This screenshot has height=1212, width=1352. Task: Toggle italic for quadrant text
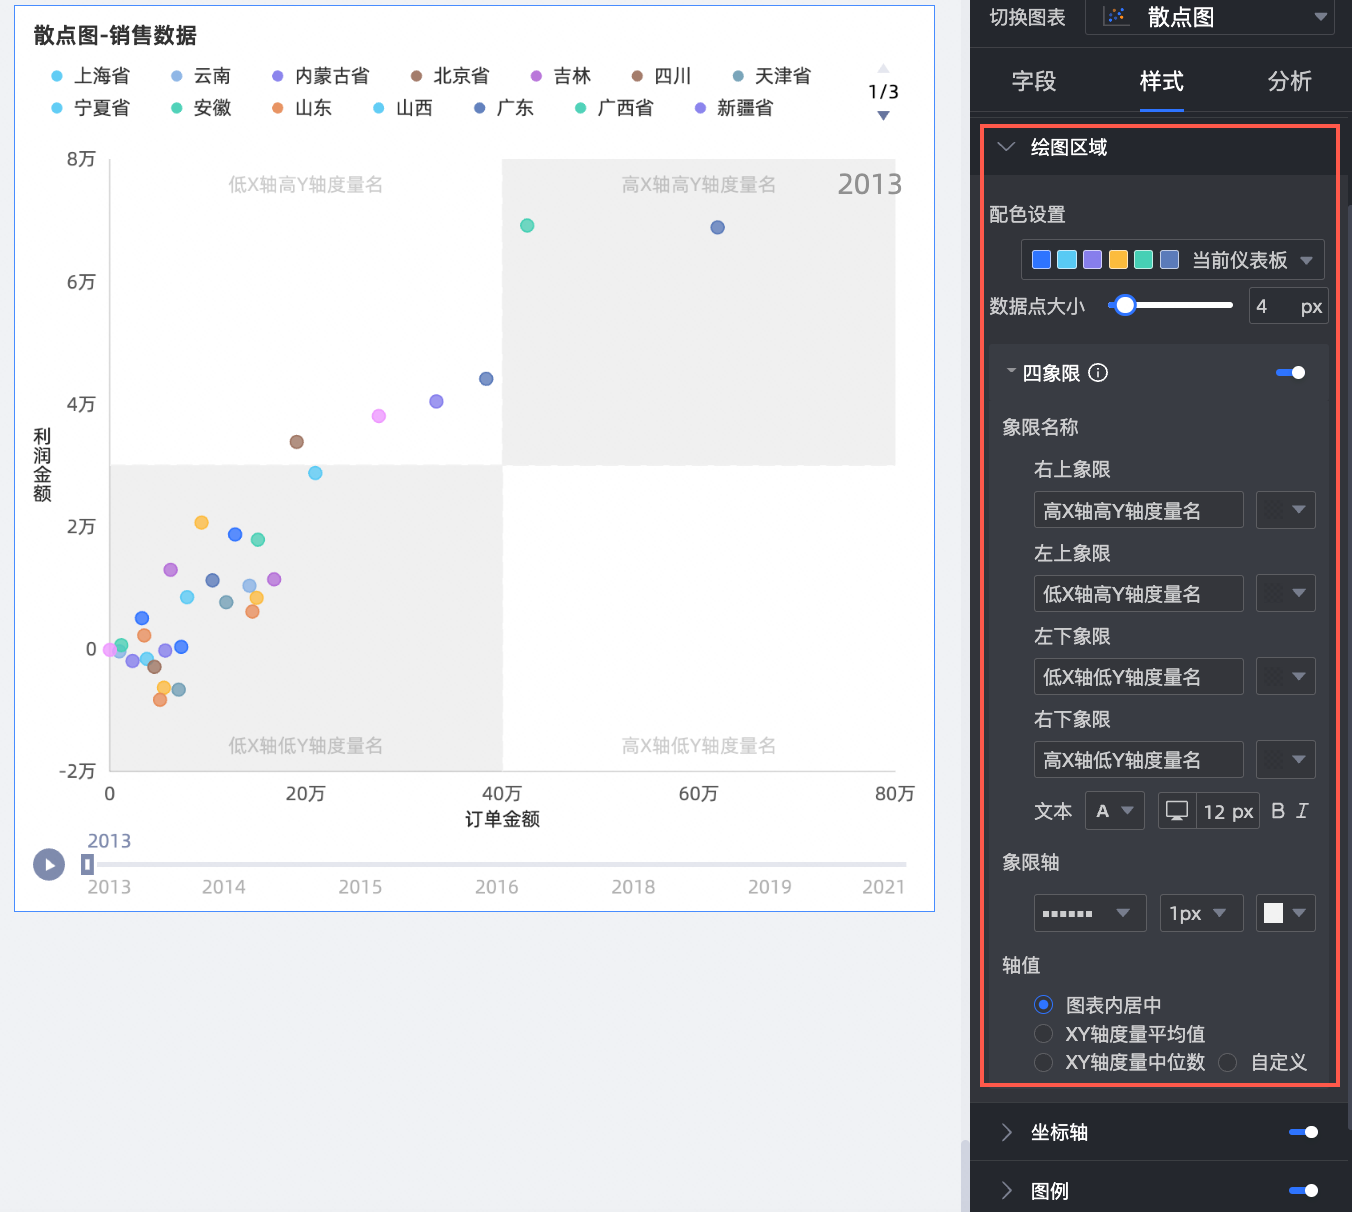pyautogui.click(x=1303, y=811)
